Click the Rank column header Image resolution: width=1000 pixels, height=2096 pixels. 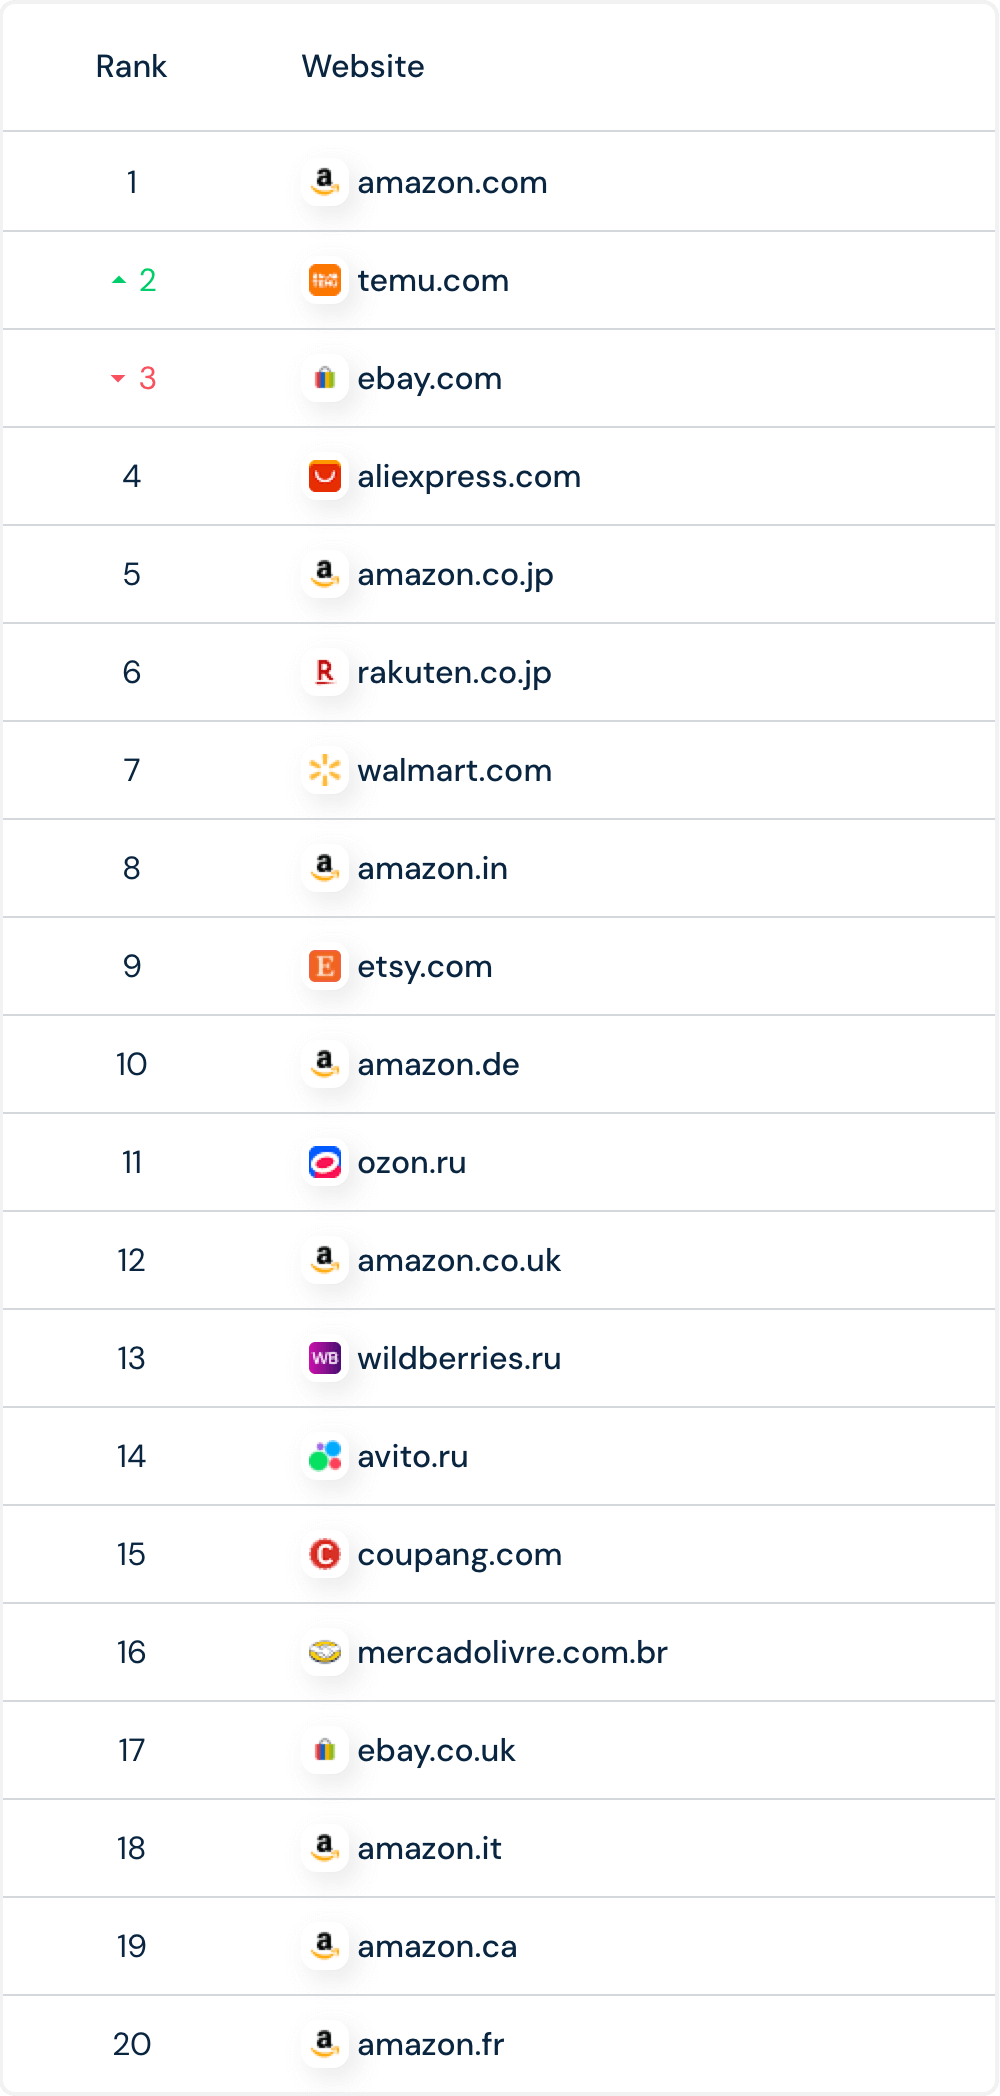click(131, 66)
